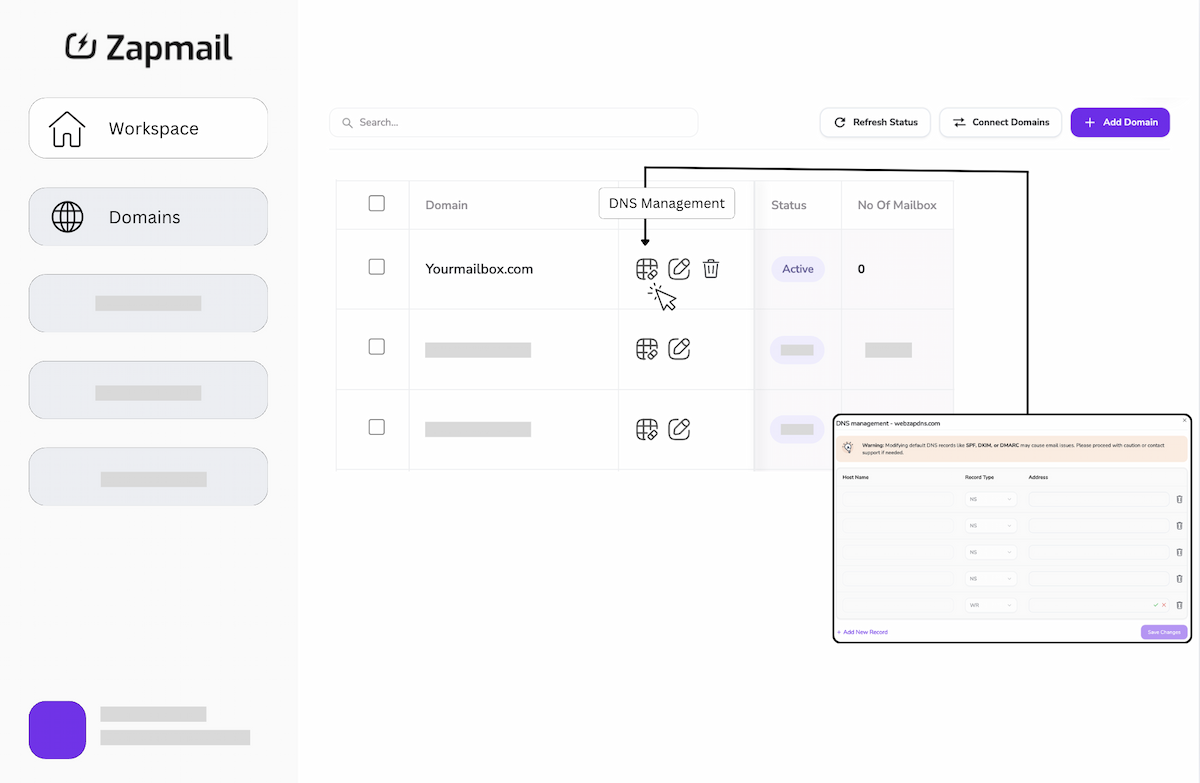The height and width of the screenshot is (783, 1200).
Task: Click the lightbulb warning icon in DNS dialog
Action: click(848, 448)
